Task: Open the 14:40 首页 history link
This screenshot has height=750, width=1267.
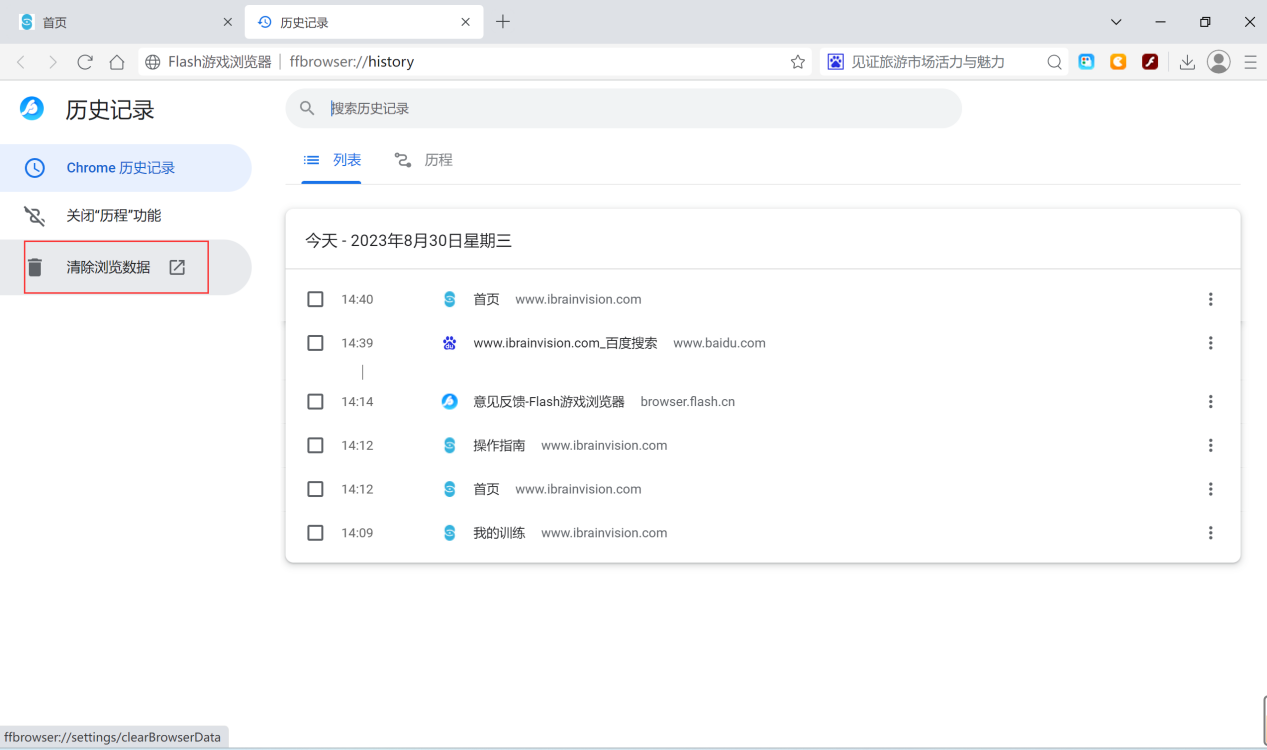Action: 486,299
